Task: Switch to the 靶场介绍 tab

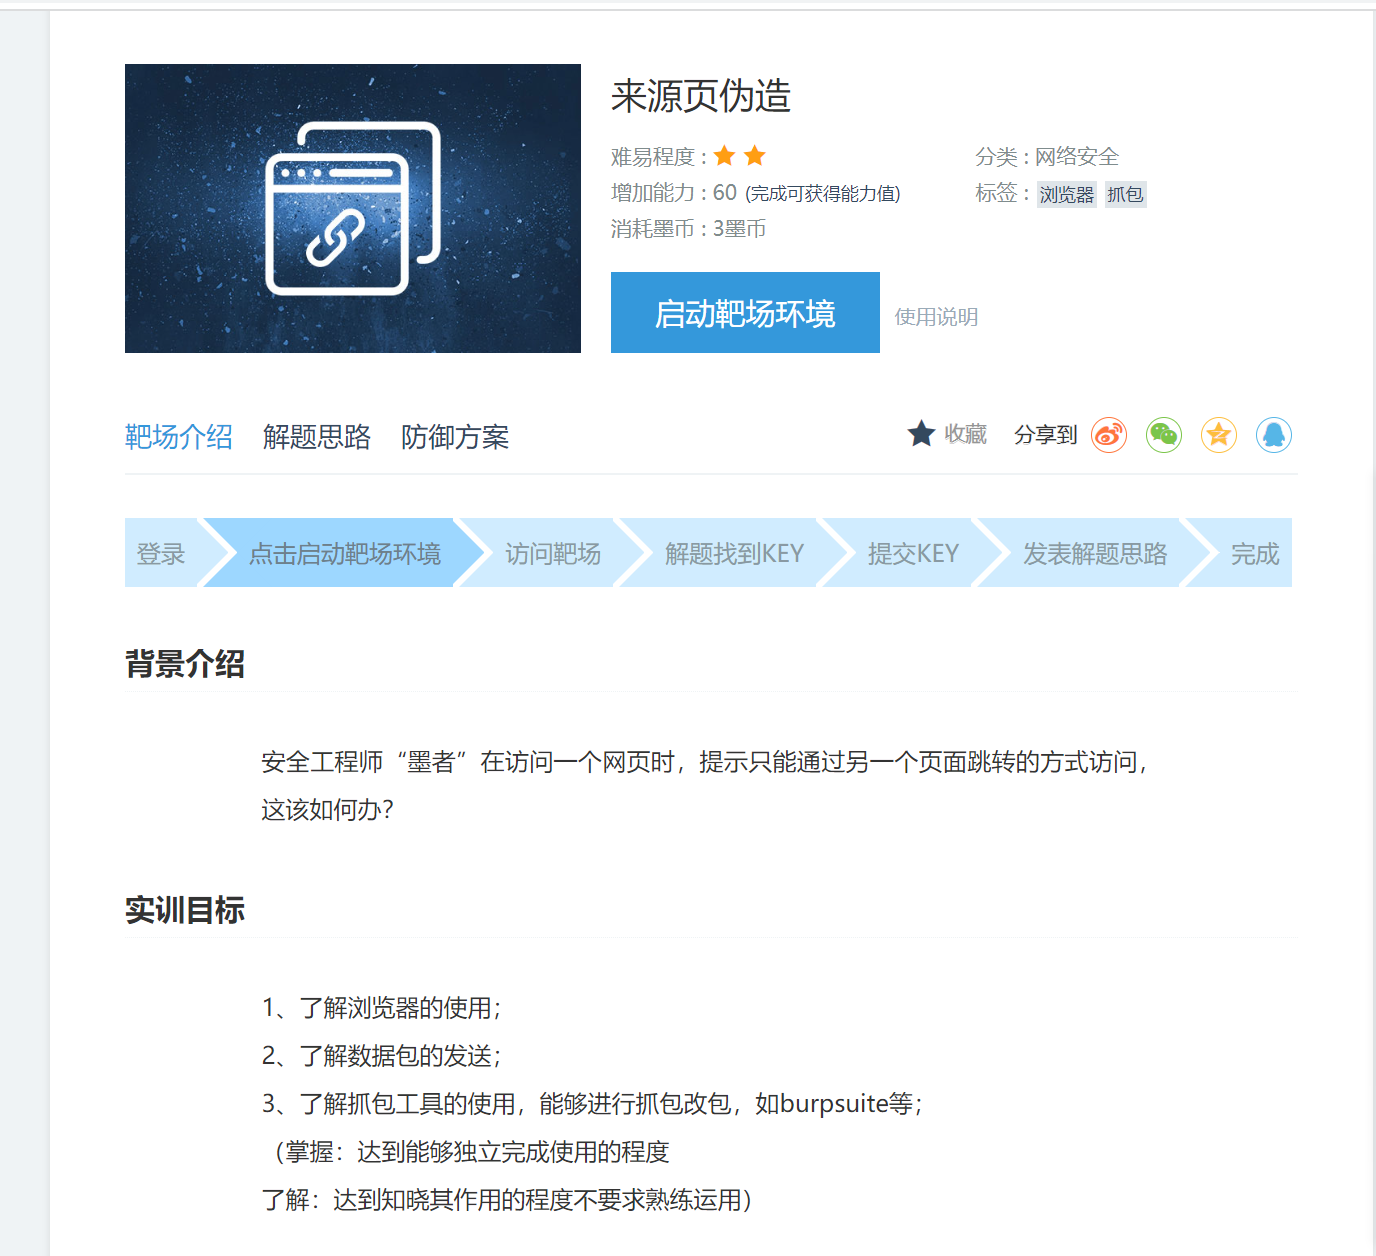Action: (179, 437)
